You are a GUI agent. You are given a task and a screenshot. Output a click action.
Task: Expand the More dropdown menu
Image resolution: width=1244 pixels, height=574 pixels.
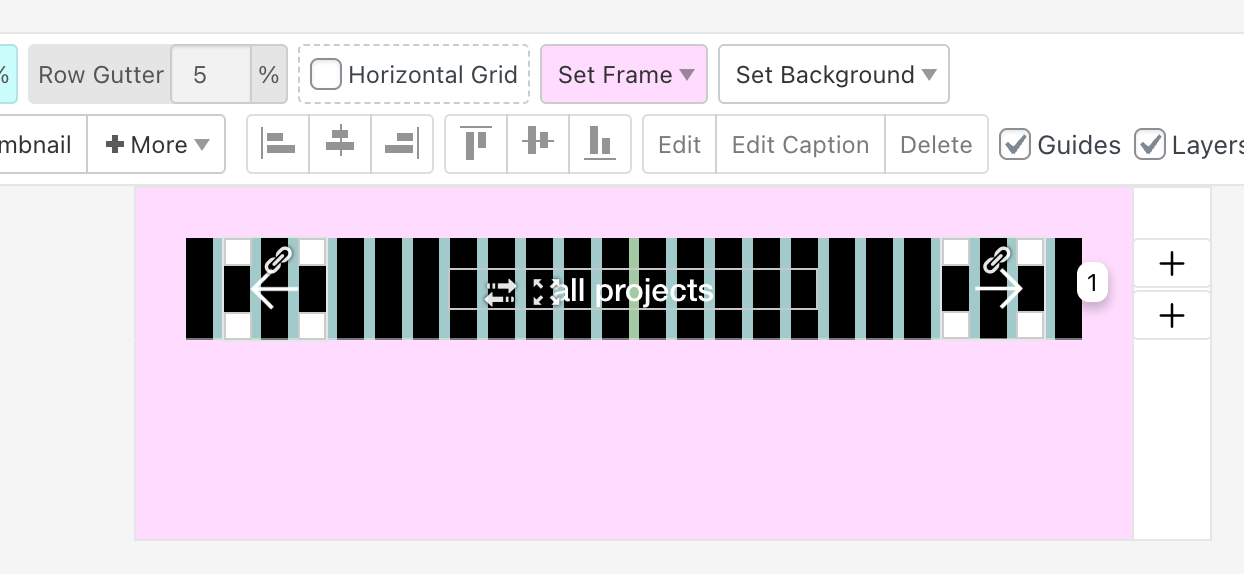point(157,145)
